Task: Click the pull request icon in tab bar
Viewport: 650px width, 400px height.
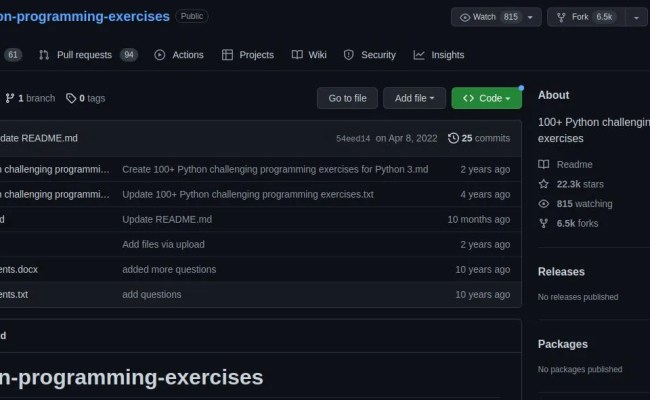Action: click(44, 55)
